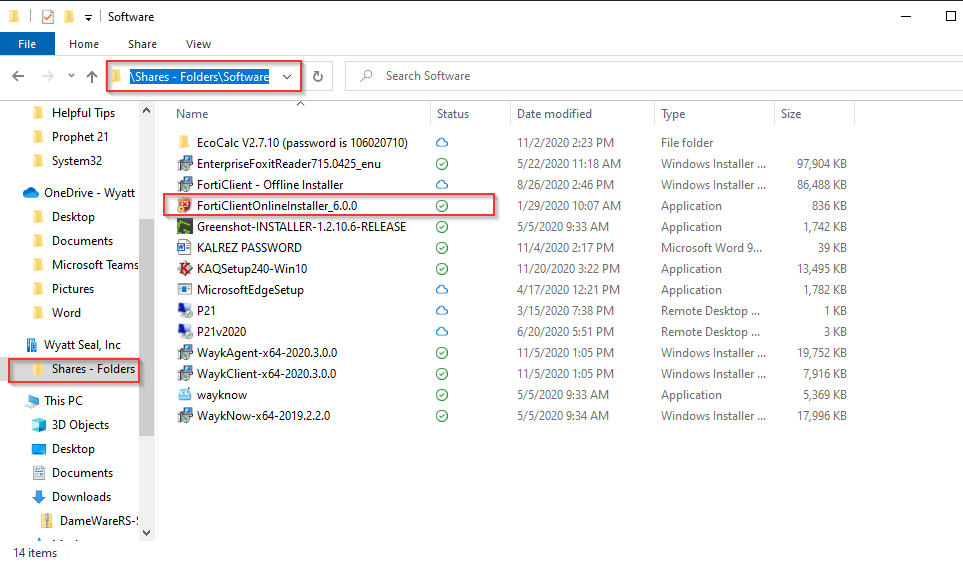Click the Microsoft Word 9... type cell
Viewport: 963px width, 574px height.
[711, 248]
